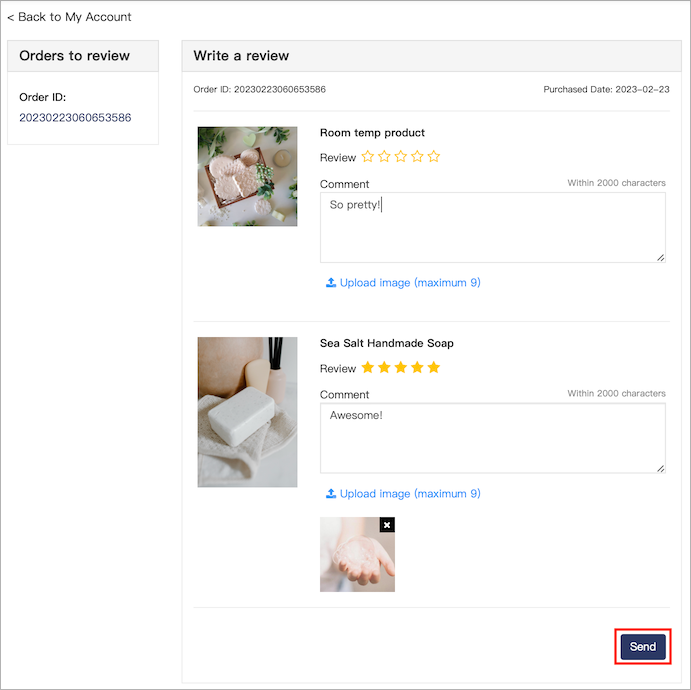Click upload icon under Sea Salt Soap comment
The height and width of the screenshot is (690, 691).
coord(331,493)
